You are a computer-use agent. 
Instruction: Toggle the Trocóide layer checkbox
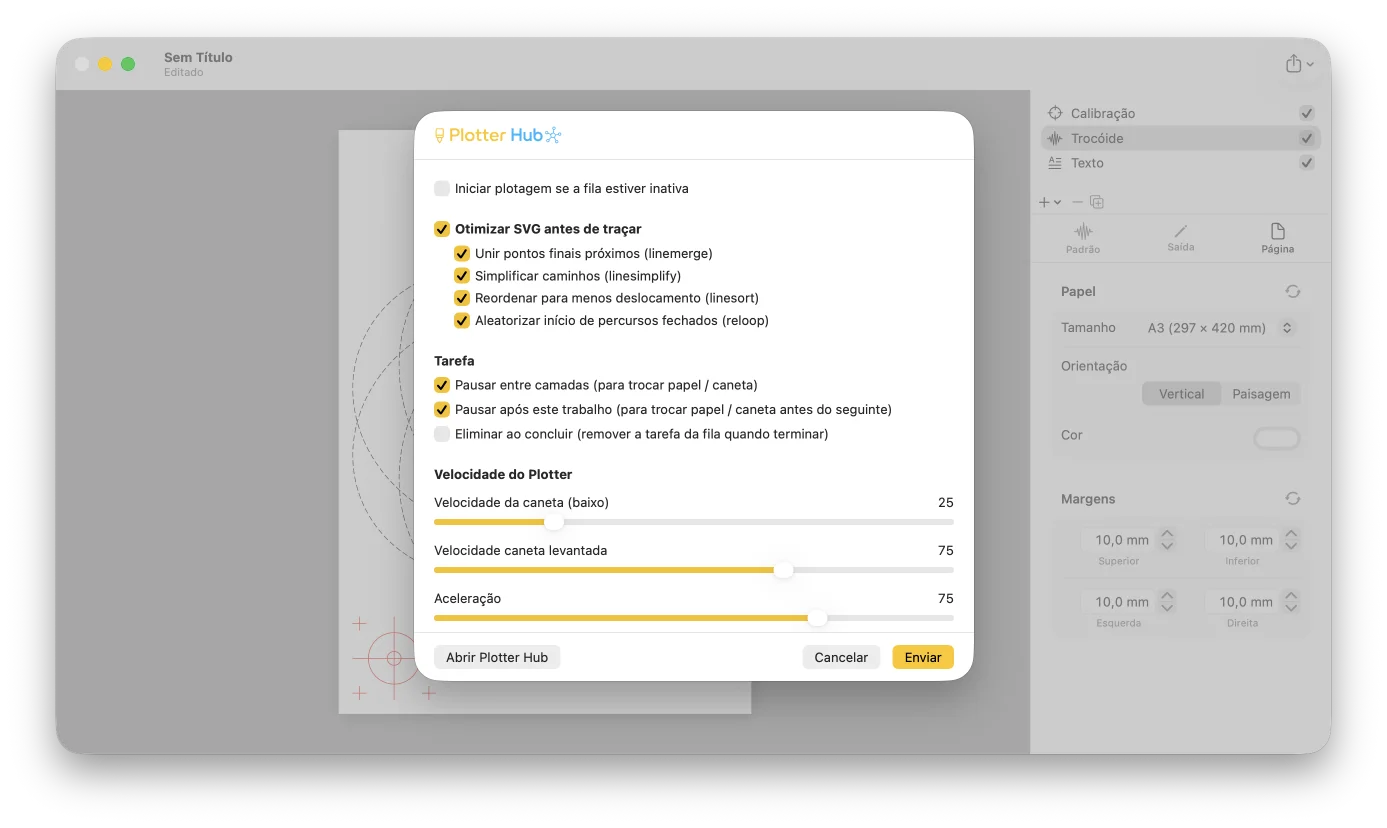point(1306,138)
